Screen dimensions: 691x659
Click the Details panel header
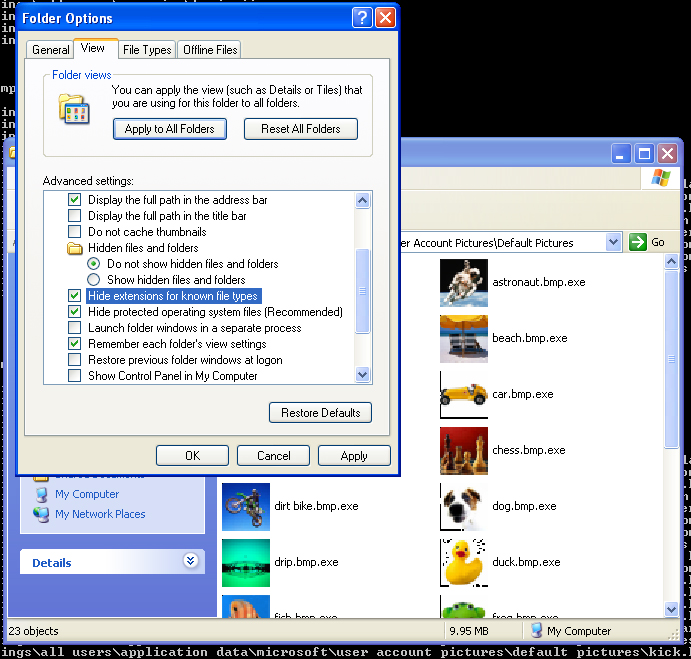coord(112,562)
